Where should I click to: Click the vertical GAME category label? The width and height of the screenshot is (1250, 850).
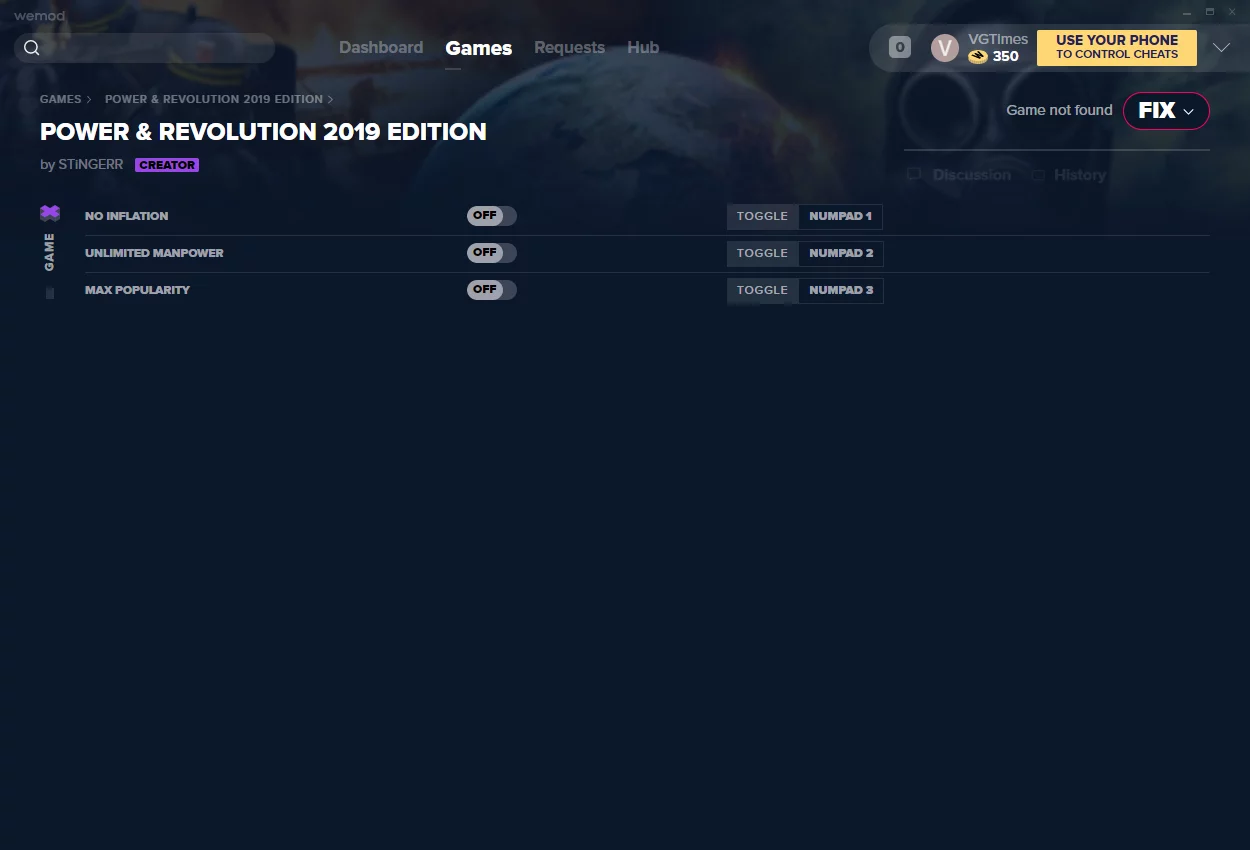(50, 252)
